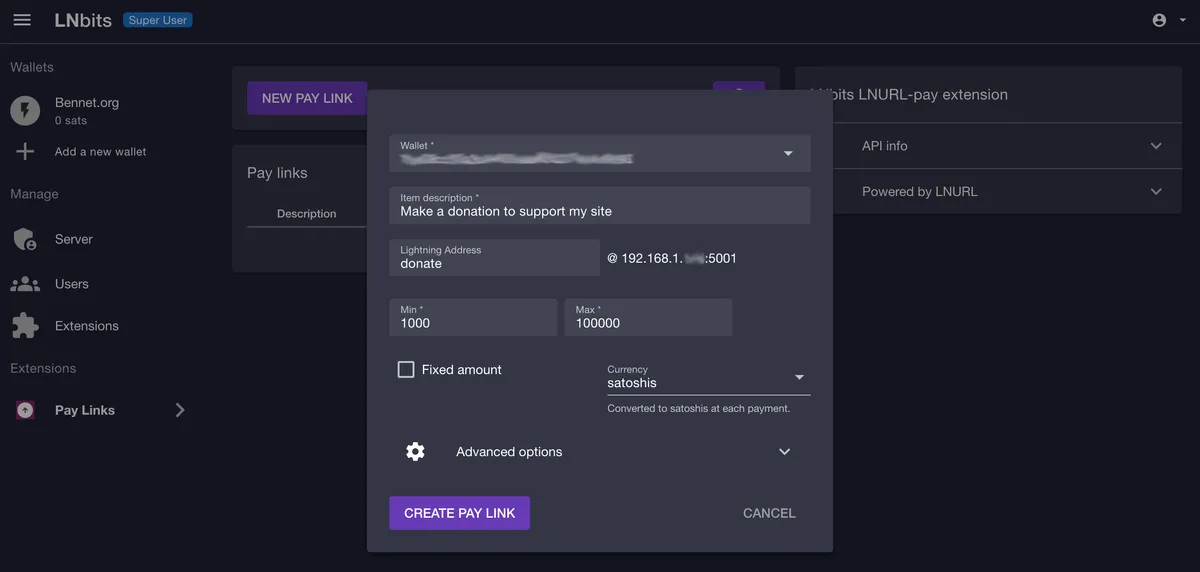Cancel the pay link dialog

click(x=769, y=513)
